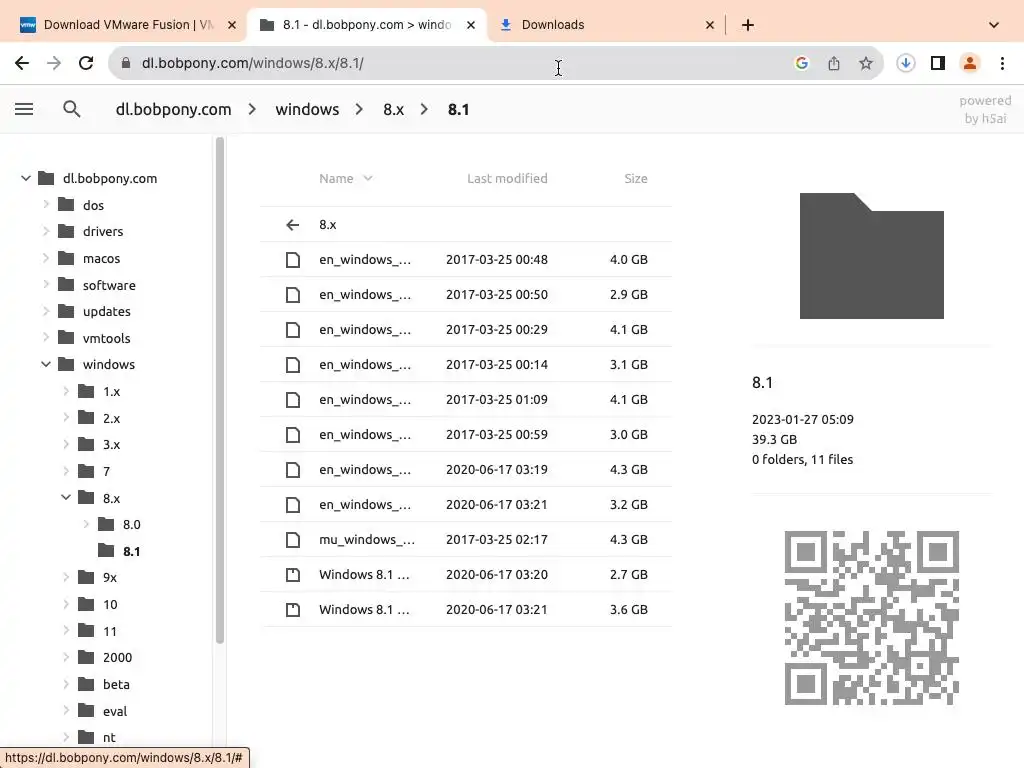
Task: Click the QR code image
Action: point(872,618)
